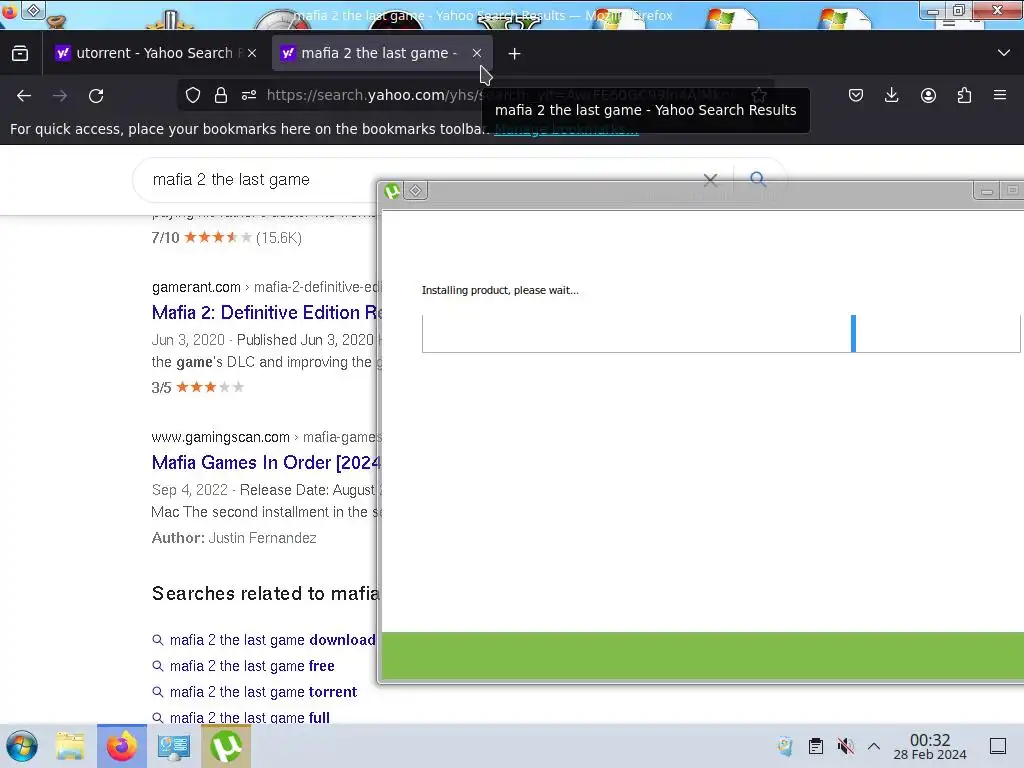This screenshot has height=768, width=1024.
Task: Switch to the utorrent Yahoo Search tab
Action: pyautogui.click(x=155, y=53)
